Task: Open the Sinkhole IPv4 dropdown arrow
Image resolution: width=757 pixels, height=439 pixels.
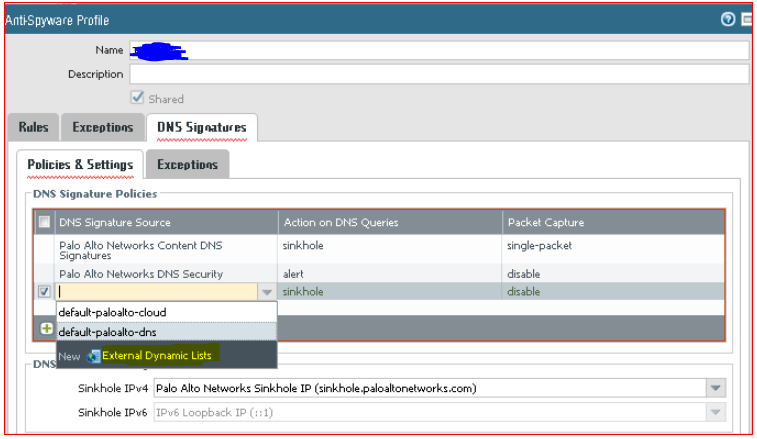Action: pyautogui.click(x=716, y=388)
